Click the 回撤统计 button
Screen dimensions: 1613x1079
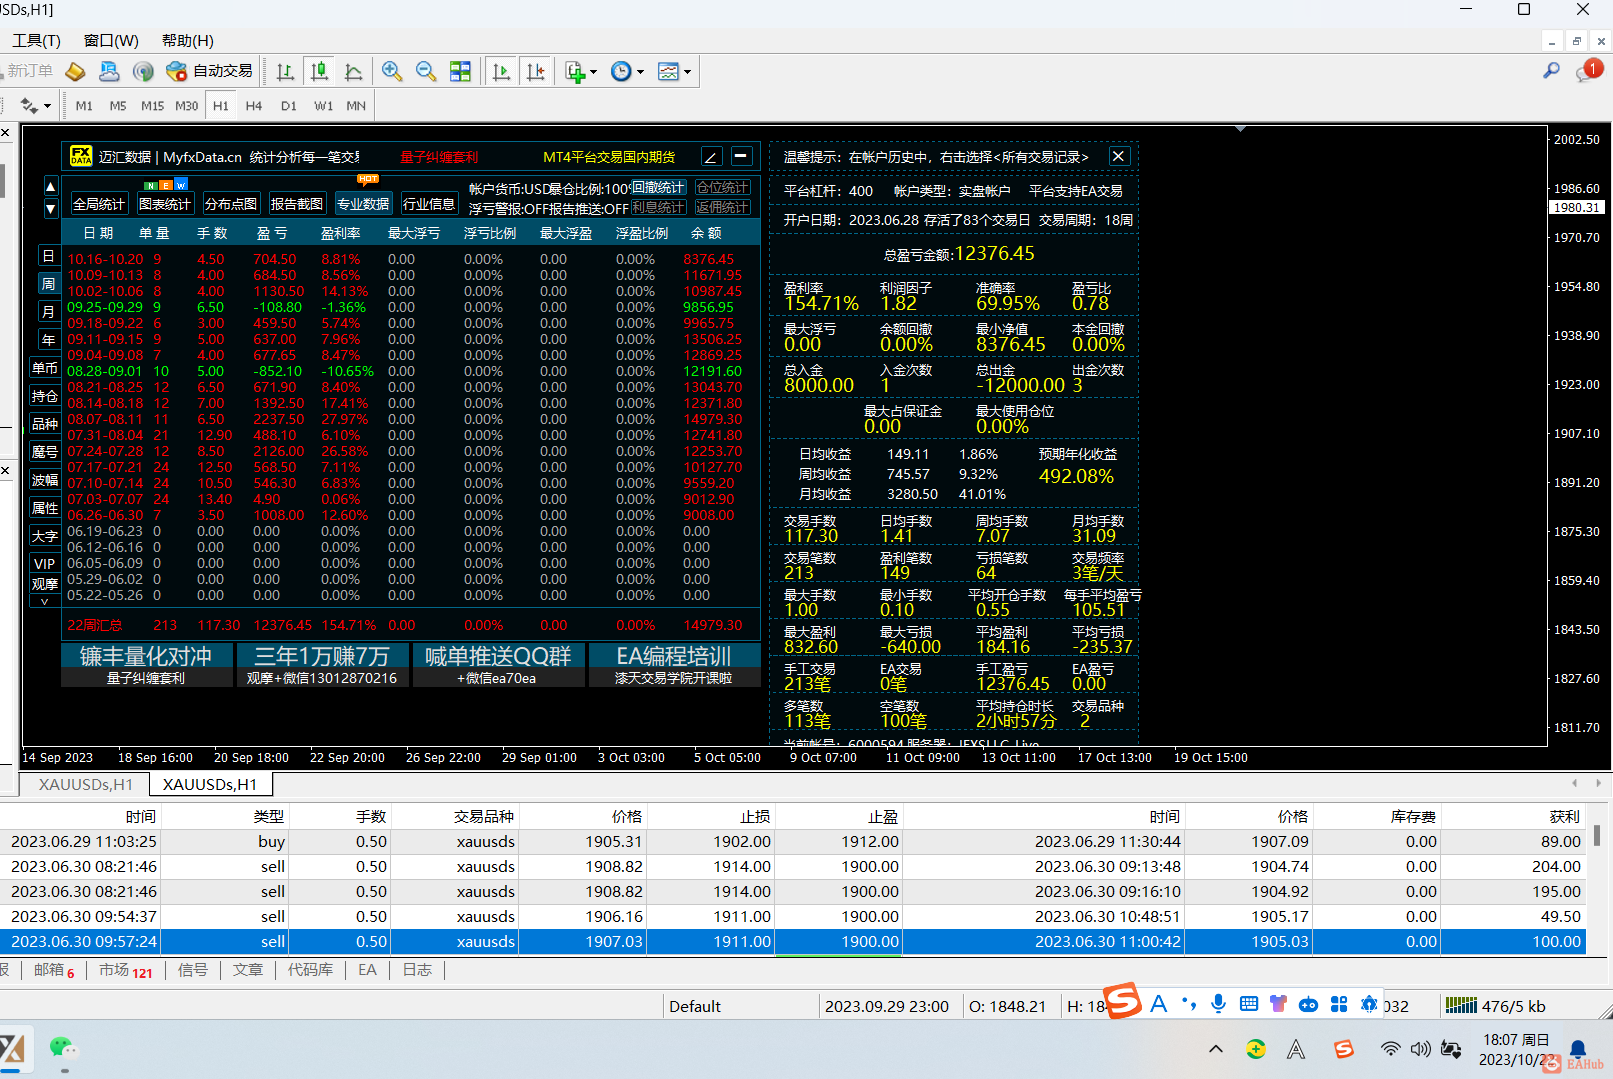pyautogui.click(x=659, y=188)
